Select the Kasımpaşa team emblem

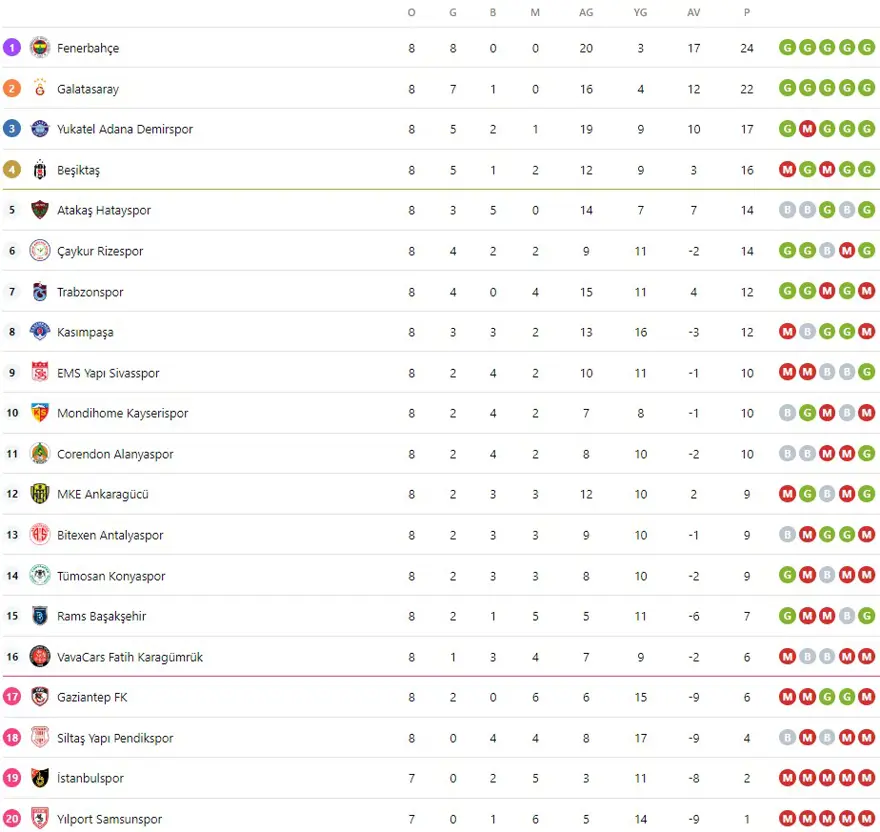(x=40, y=332)
